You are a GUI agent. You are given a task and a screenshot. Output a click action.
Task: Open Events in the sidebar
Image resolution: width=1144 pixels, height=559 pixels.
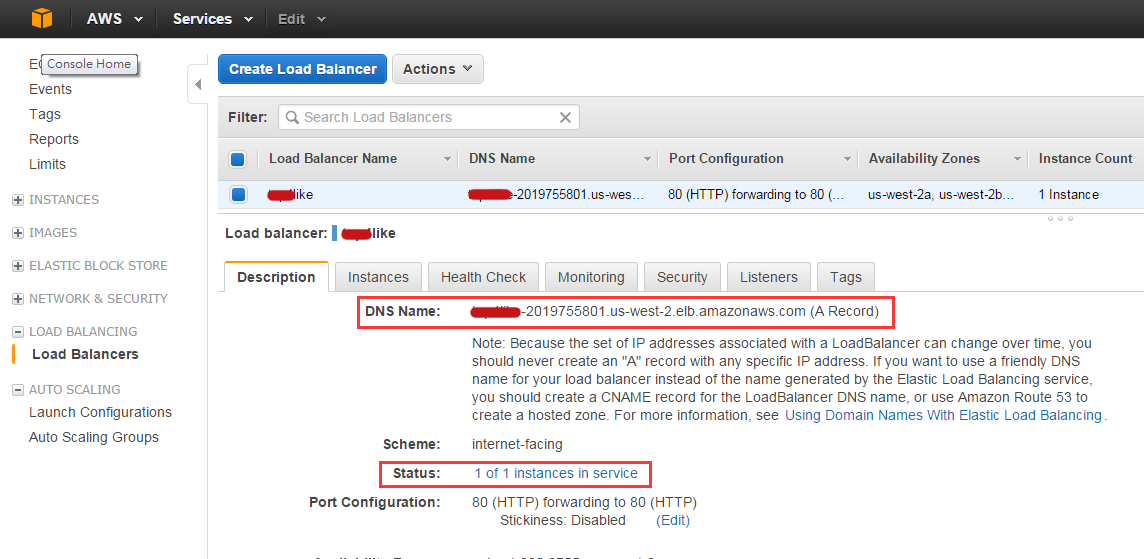click(50, 89)
